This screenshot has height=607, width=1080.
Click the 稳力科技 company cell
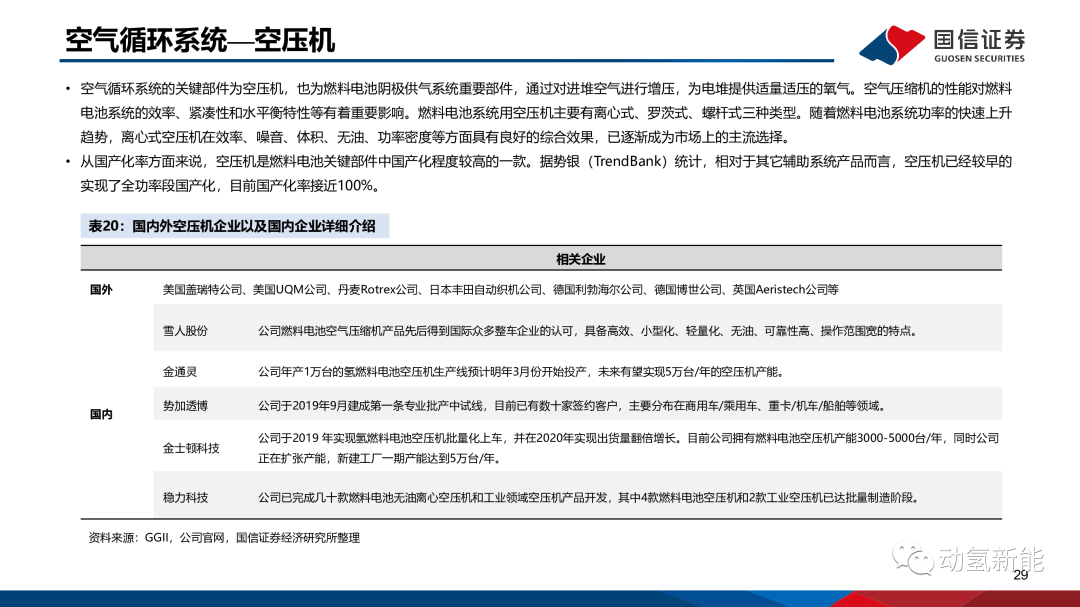pyautogui.click(x=185, y=497)
